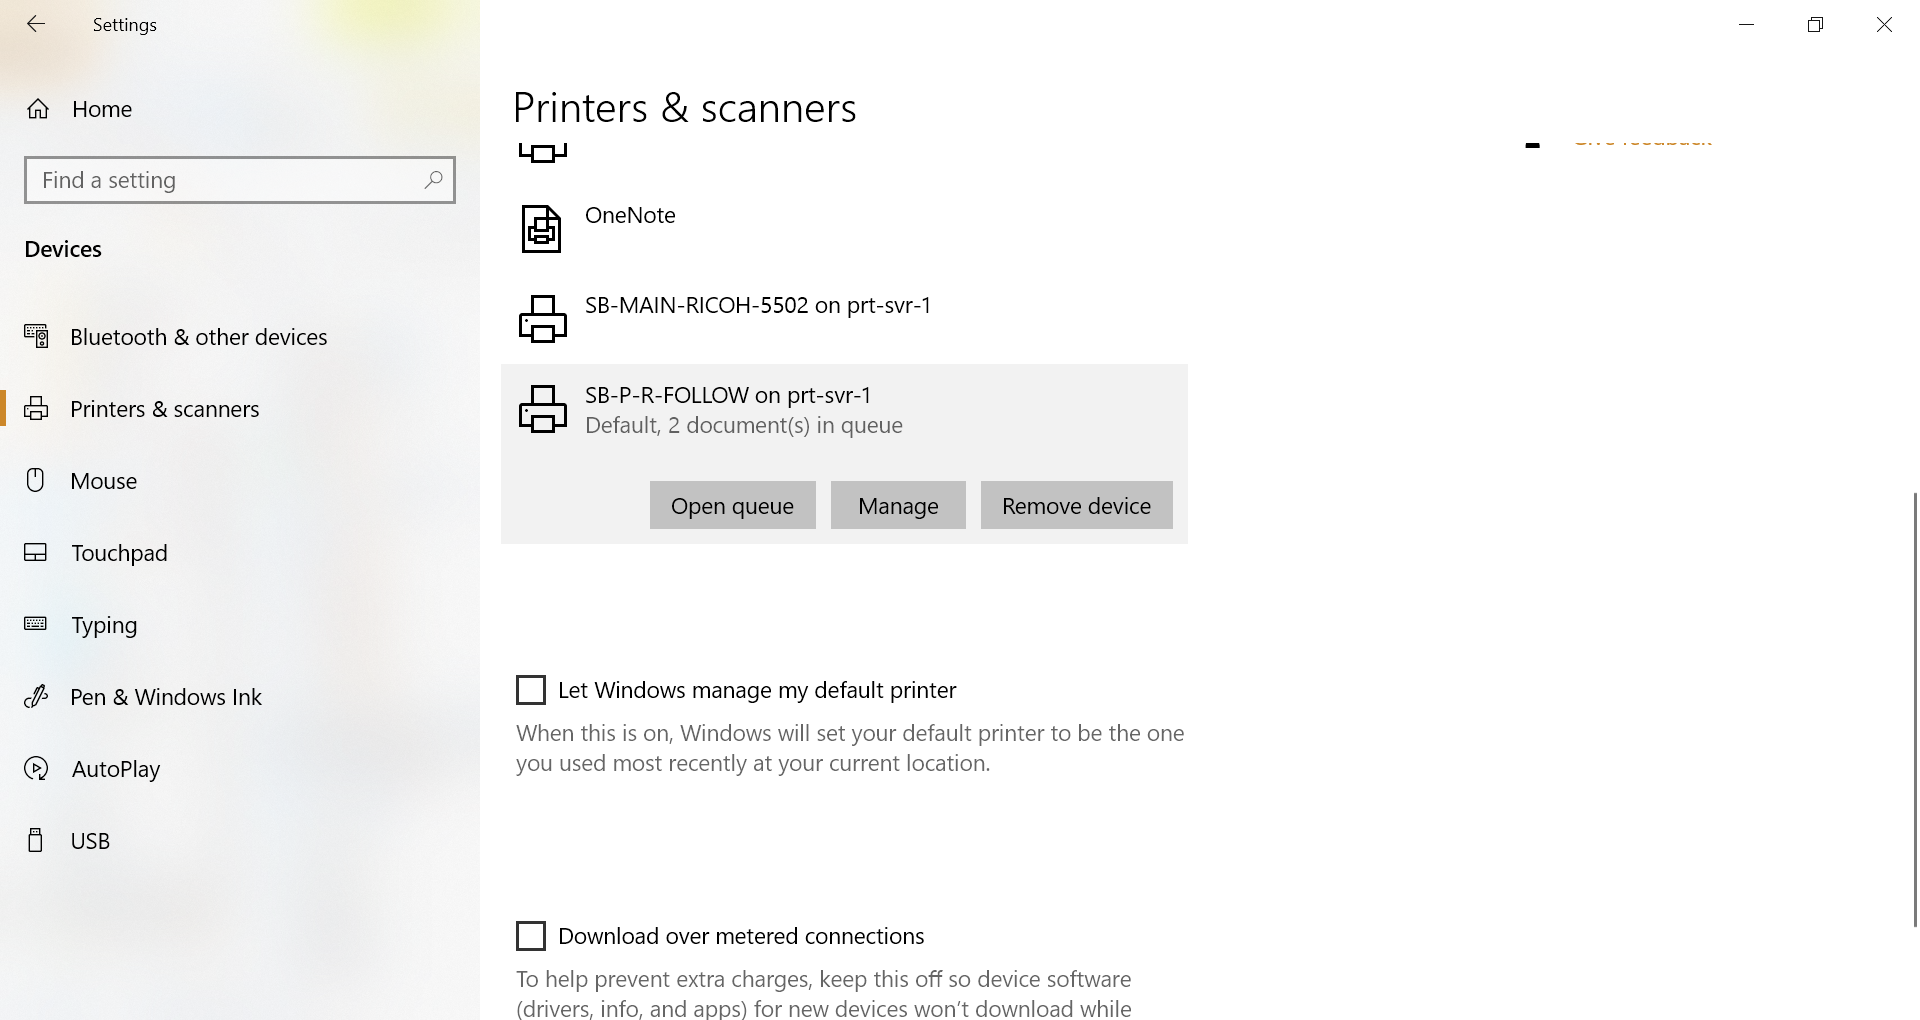Click the Touchpad icon in sidebar
Image resolution: width=1920 pixels, height=1020 pixels.
tap(36, 553)
